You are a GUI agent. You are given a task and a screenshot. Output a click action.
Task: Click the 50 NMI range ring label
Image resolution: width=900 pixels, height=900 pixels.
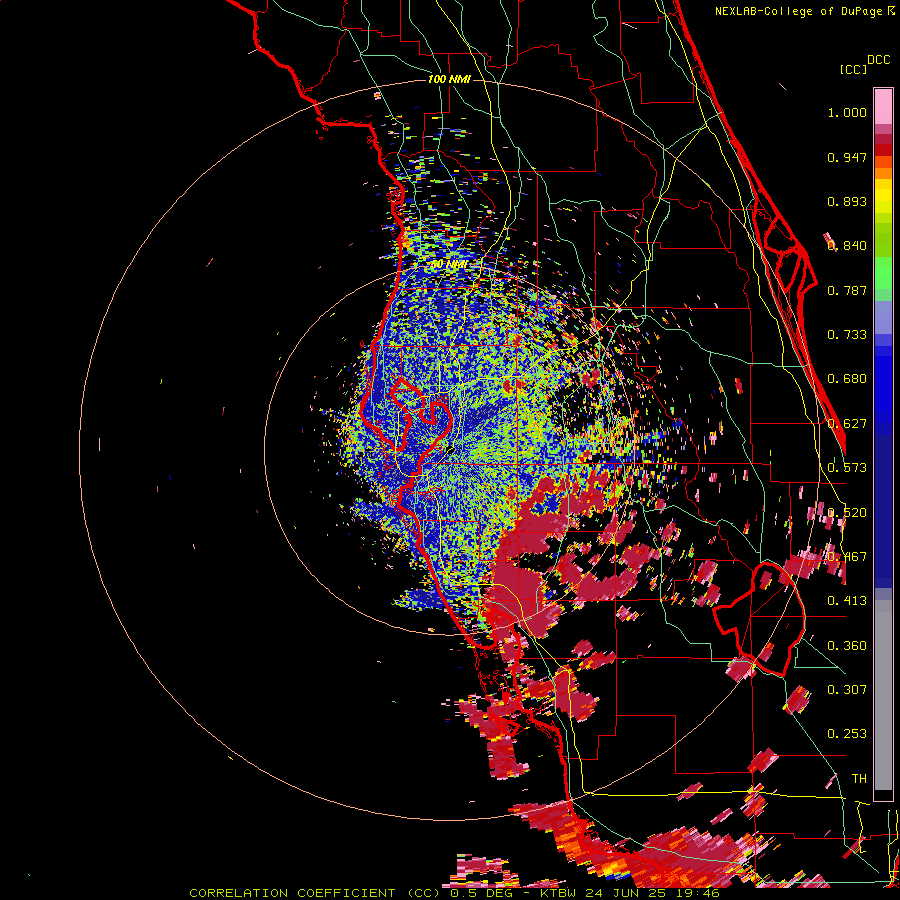pyautogui.click(x=449, y=265)
